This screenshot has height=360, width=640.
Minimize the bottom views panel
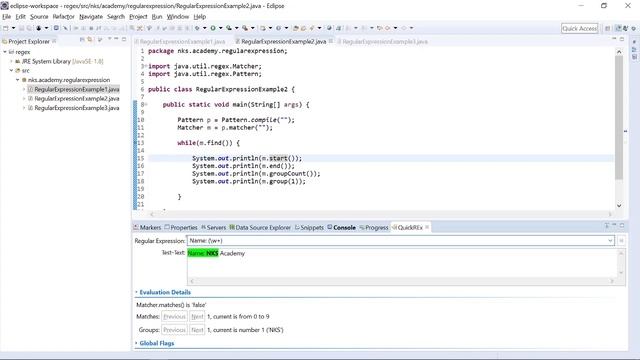(x=614, y=225)
